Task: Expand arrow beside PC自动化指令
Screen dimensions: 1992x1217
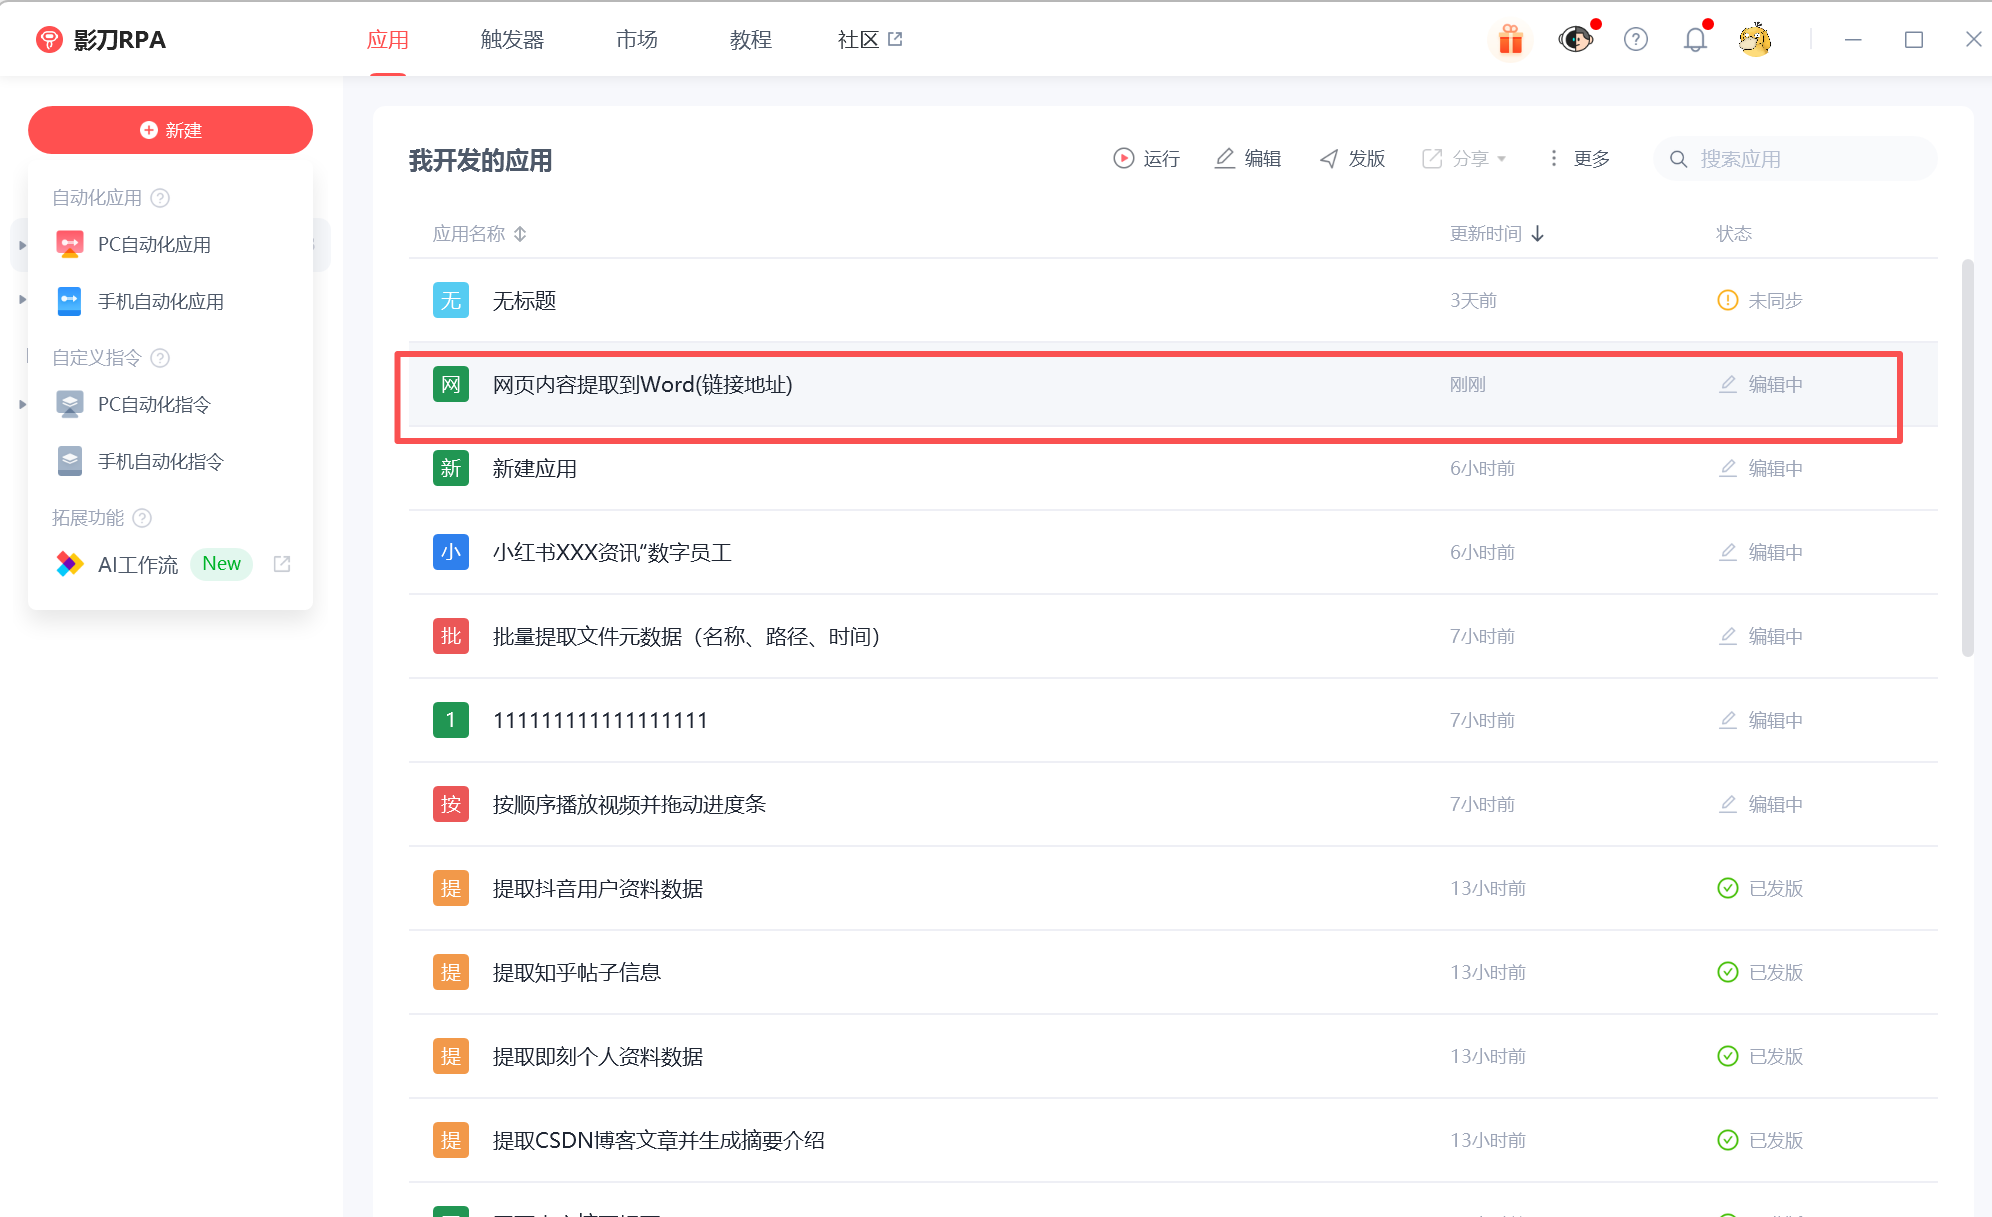Action: [22, 405]
